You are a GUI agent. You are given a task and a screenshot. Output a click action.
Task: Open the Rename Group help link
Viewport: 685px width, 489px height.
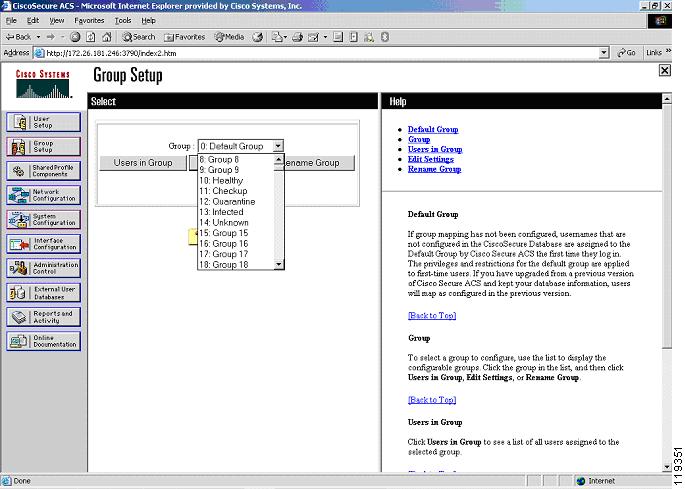click(435, 169)
